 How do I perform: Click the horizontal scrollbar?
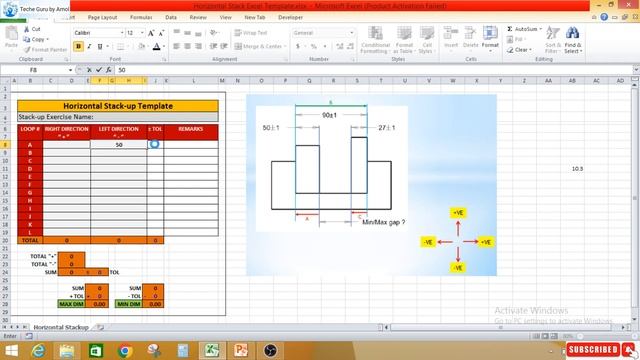coord(500,327)
